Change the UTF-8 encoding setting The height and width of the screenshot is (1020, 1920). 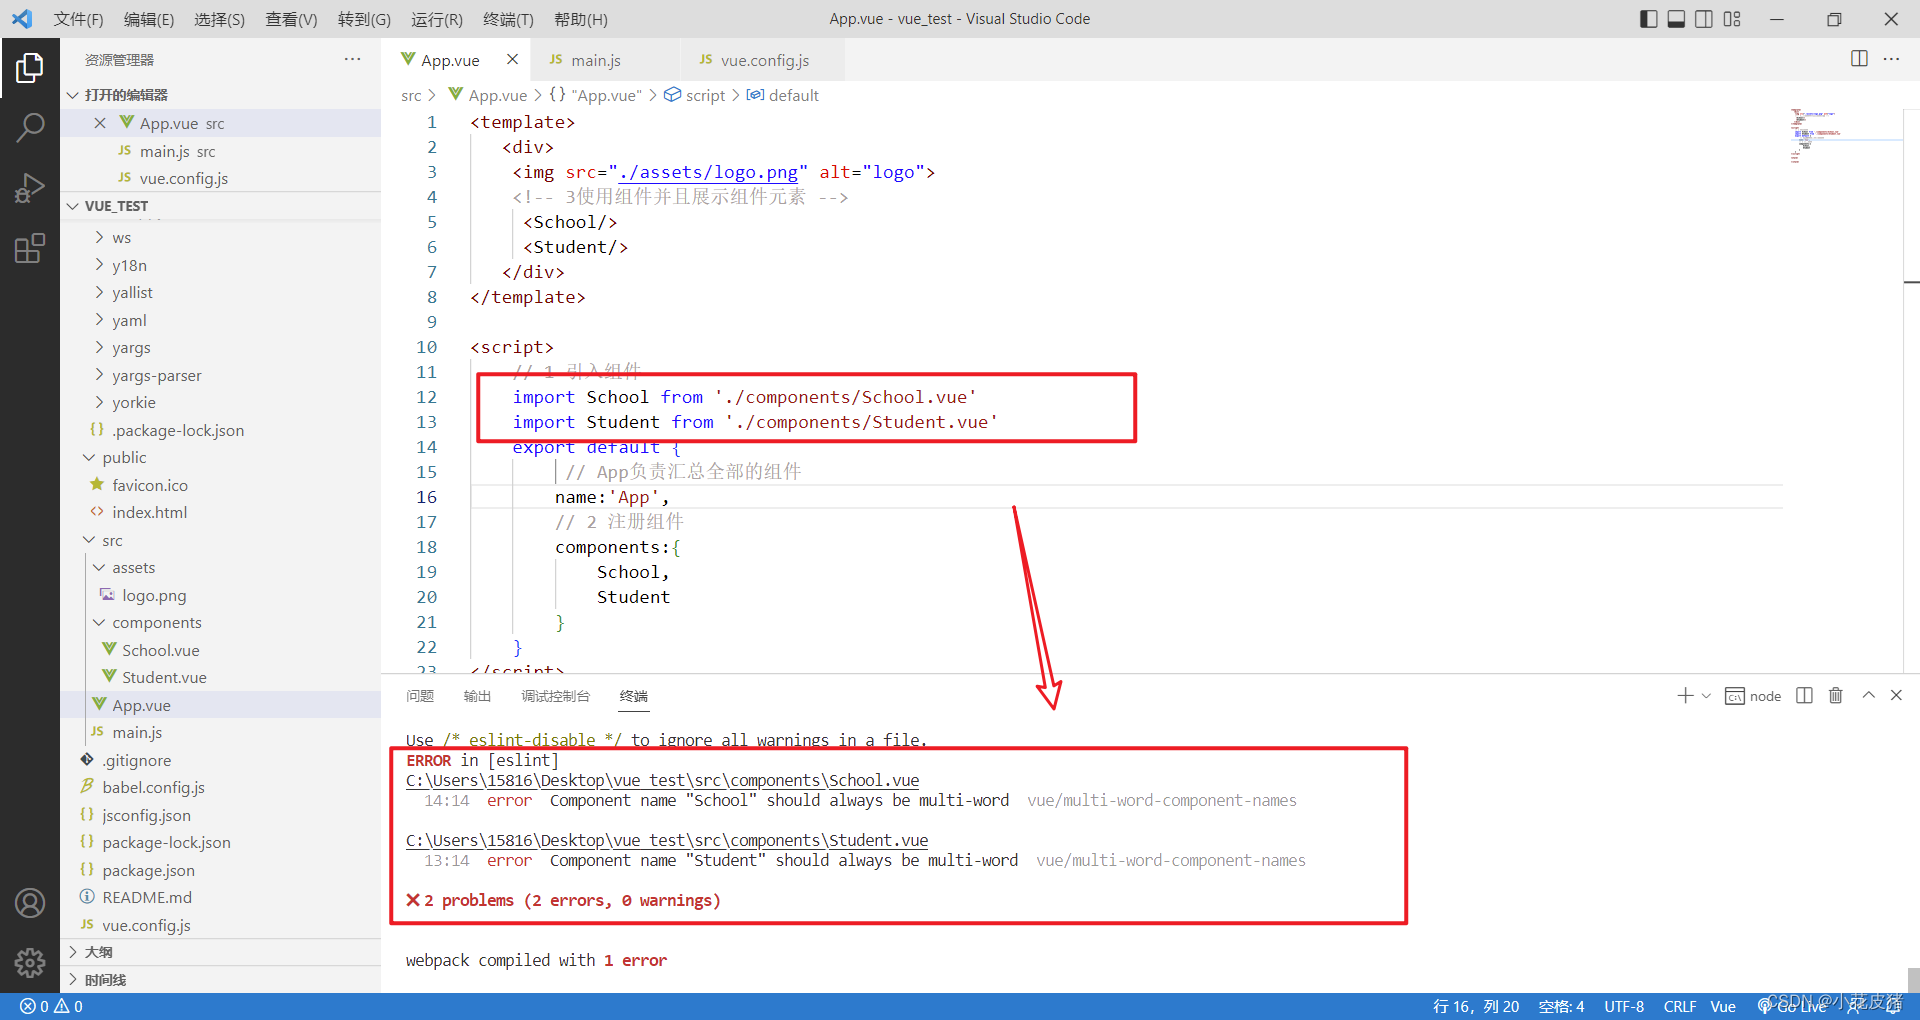[x=1624, y=1006]
